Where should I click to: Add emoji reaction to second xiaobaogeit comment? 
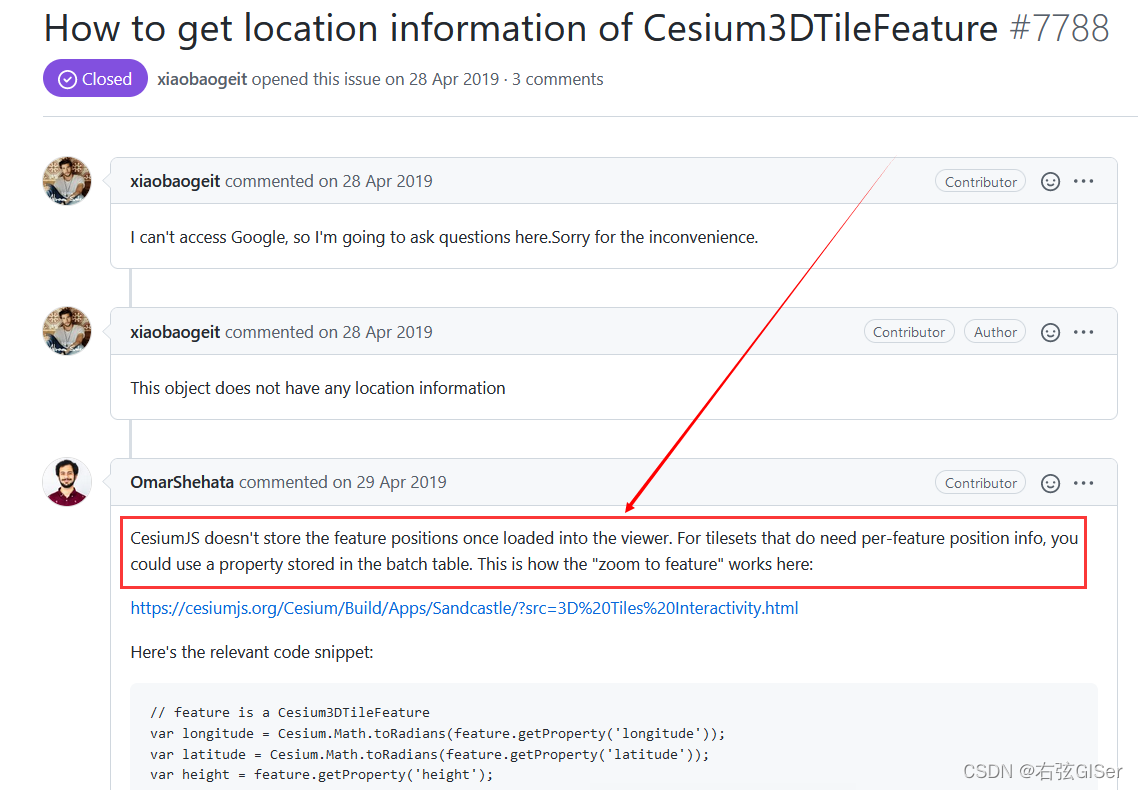1050,332
